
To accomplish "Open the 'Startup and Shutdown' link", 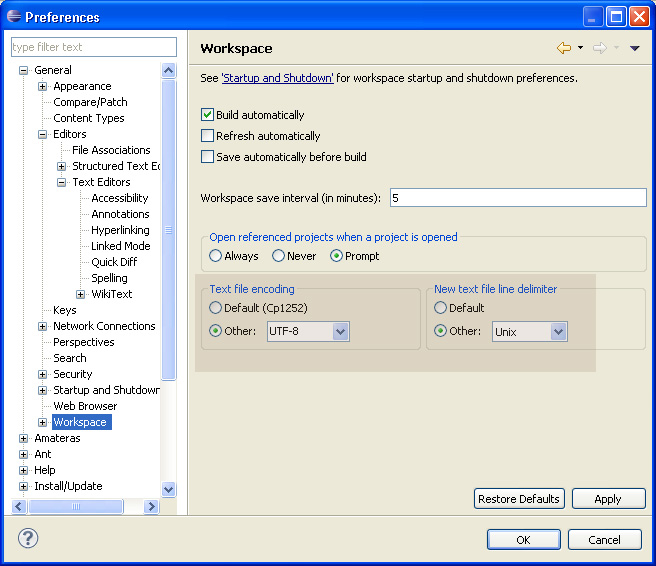I will 278,78.
